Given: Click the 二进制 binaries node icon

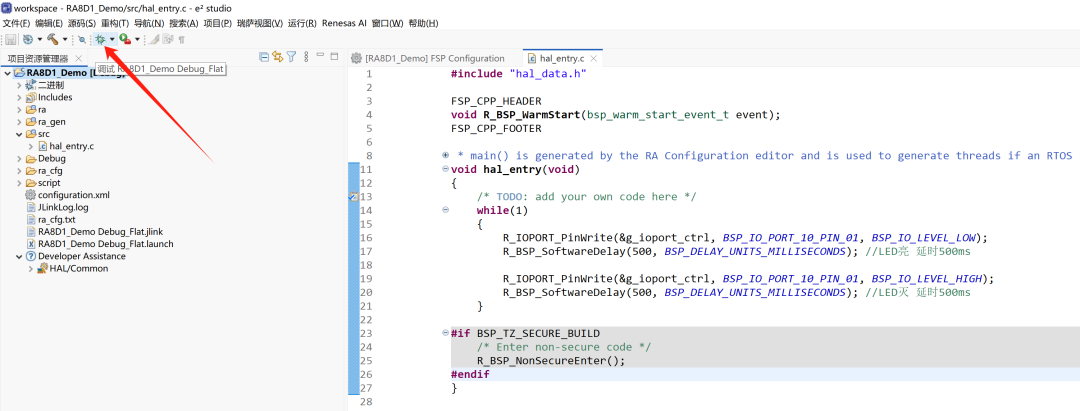Looking at the screenshot, I should [x=30, y=85].
